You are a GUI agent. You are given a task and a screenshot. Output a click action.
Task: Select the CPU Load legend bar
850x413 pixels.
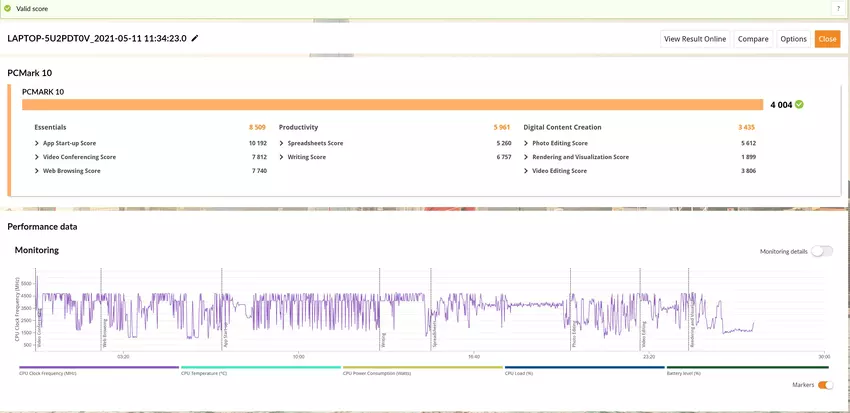(584, 368)
